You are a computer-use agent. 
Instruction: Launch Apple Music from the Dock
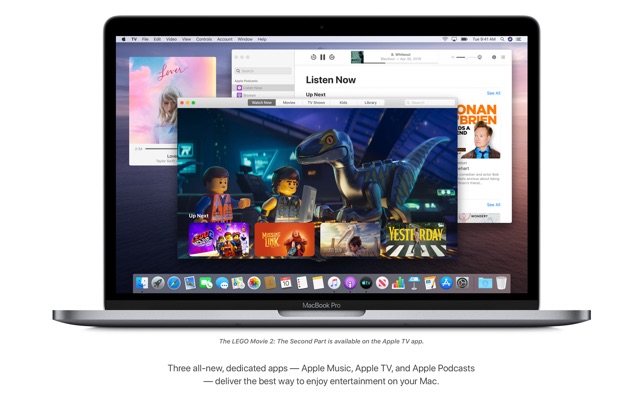pos(334,283)
